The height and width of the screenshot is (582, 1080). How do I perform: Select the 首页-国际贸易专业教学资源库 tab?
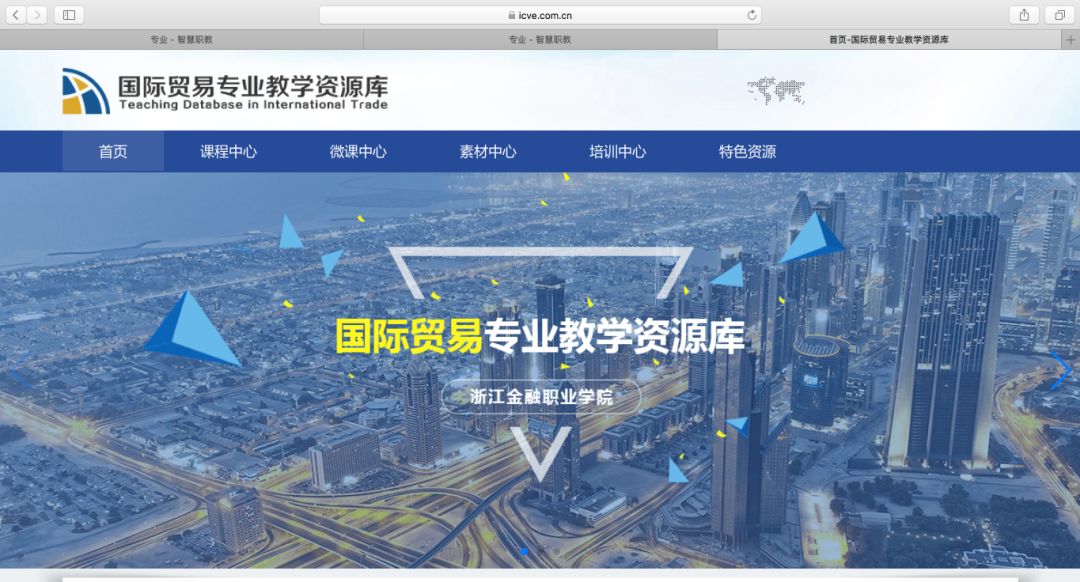(x=889, y=40)
